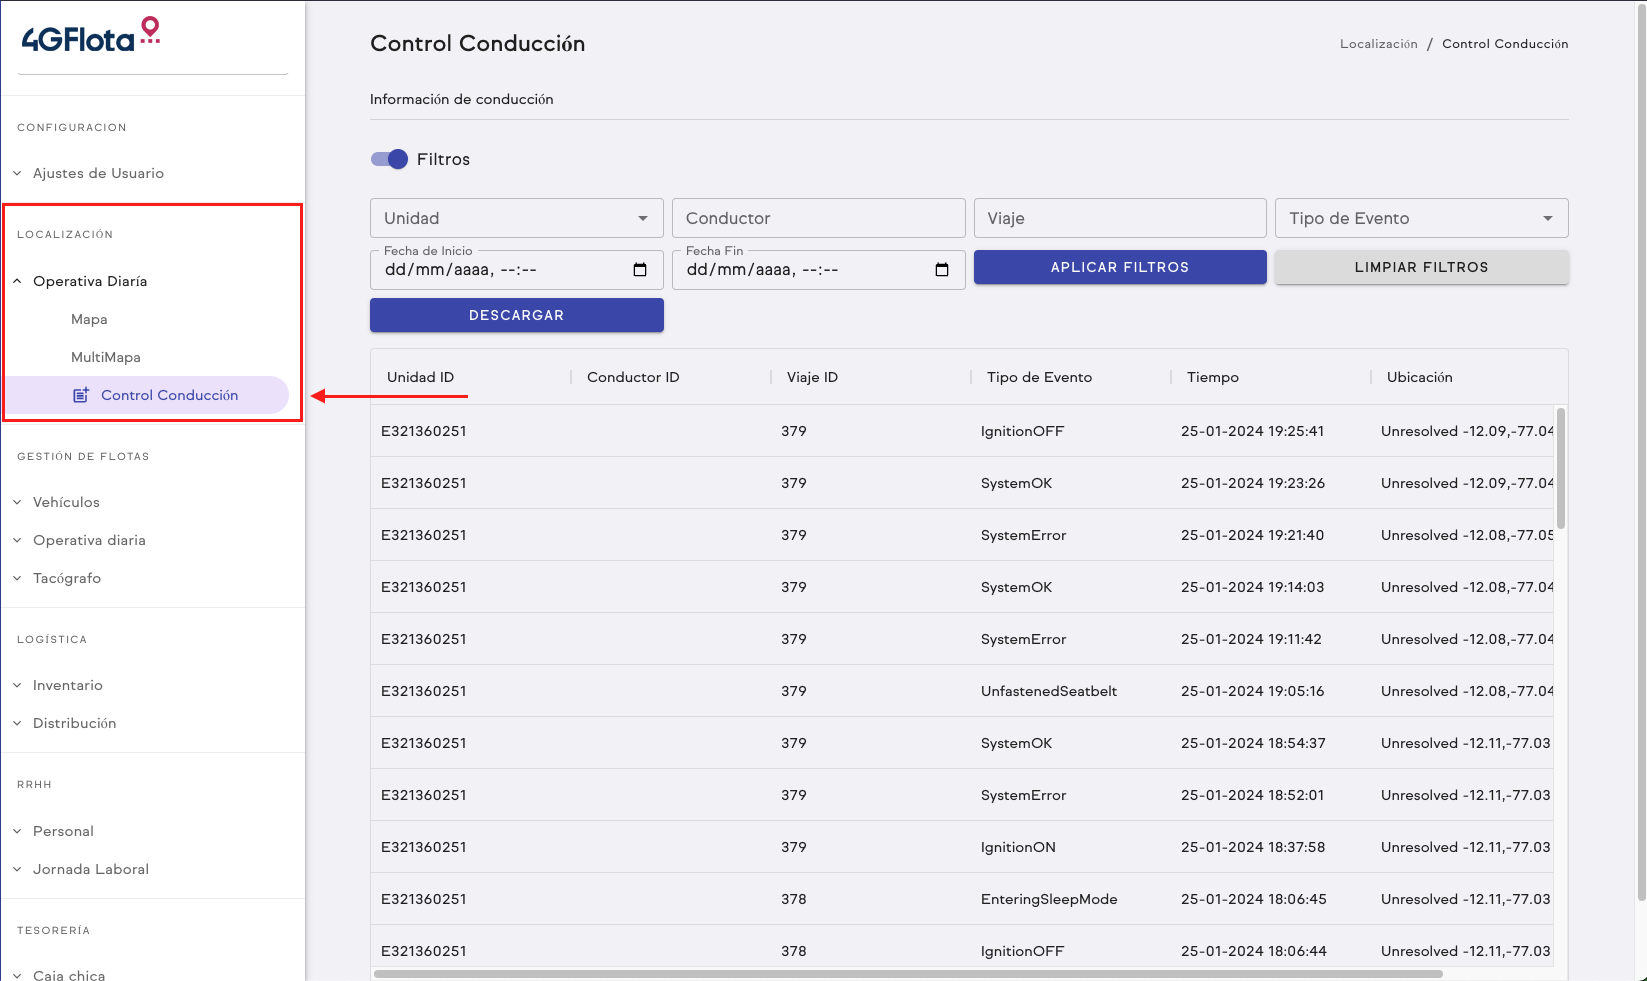1647x981 pixels.
Task: Focus the Conductor input field
Action: 818,218
